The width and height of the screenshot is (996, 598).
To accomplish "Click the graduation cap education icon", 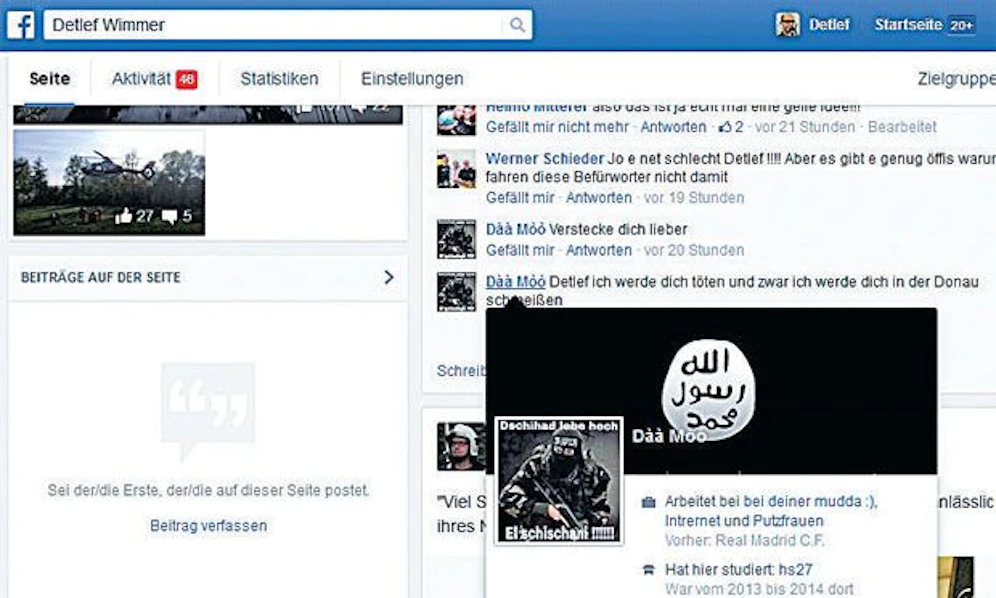I will (648, 569).
